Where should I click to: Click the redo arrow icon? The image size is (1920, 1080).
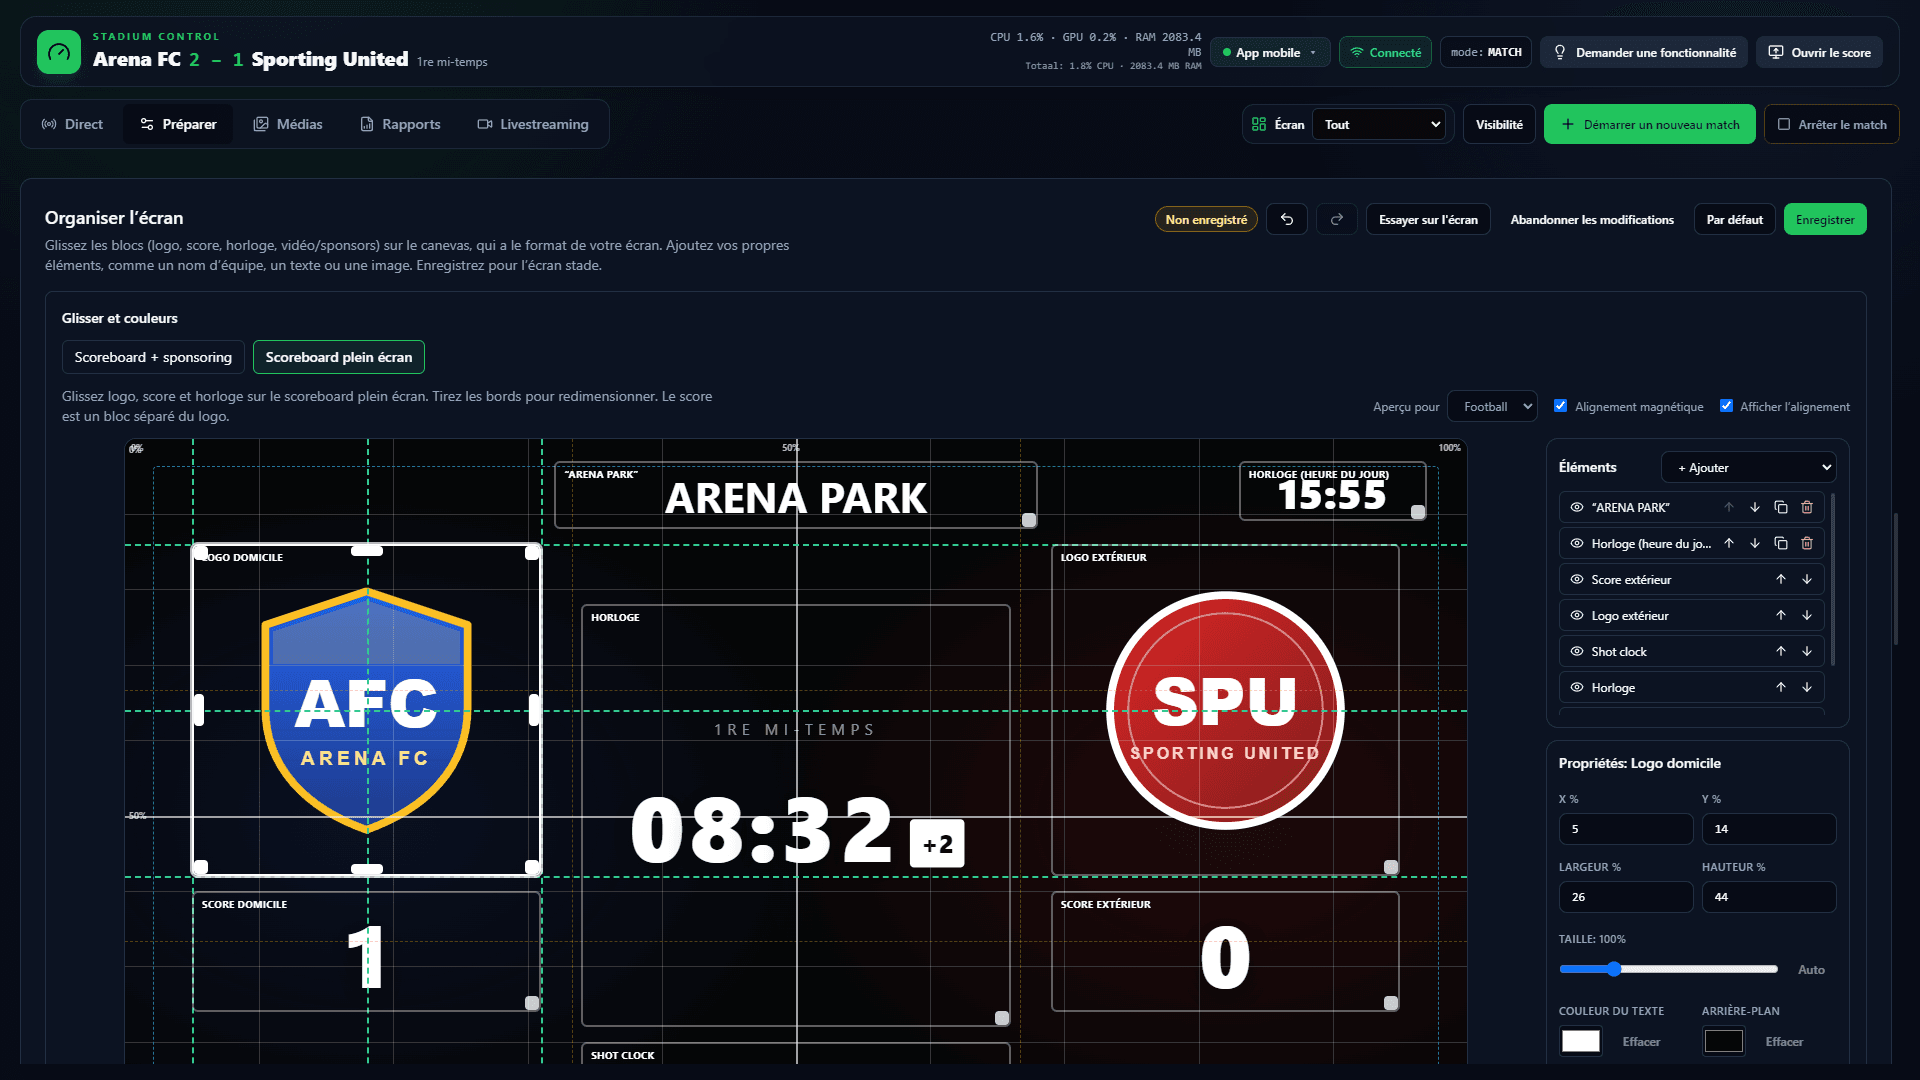click(x=1337, y=219)
